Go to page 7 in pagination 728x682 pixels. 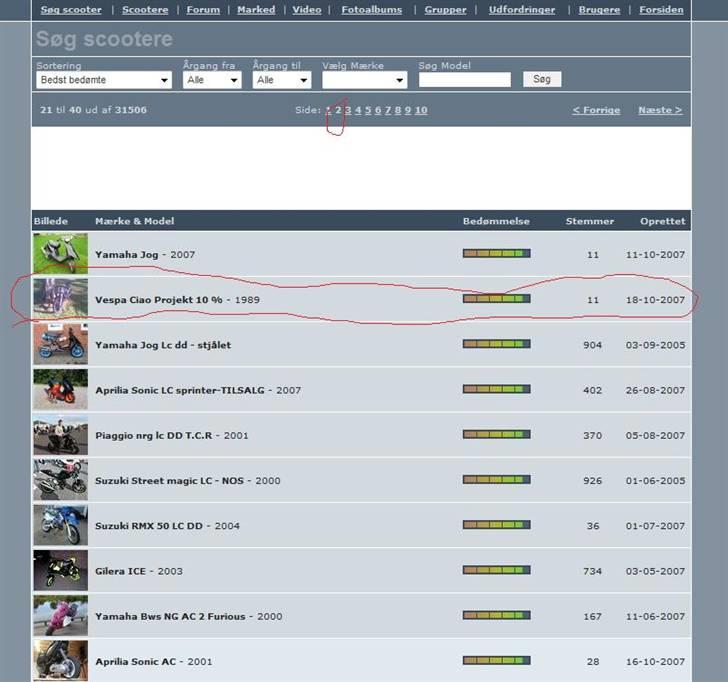[388, 110]
